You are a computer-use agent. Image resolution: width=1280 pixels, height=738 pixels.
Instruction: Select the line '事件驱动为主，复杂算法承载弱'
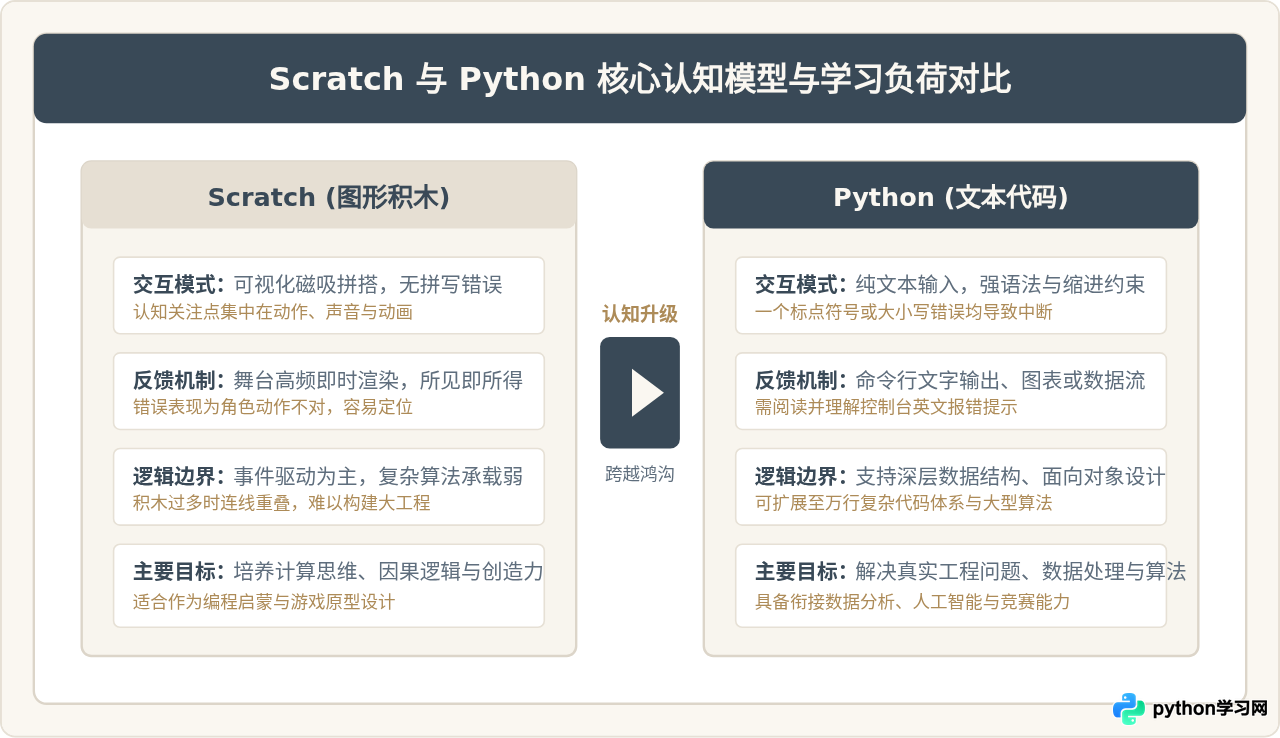(378, 476)
